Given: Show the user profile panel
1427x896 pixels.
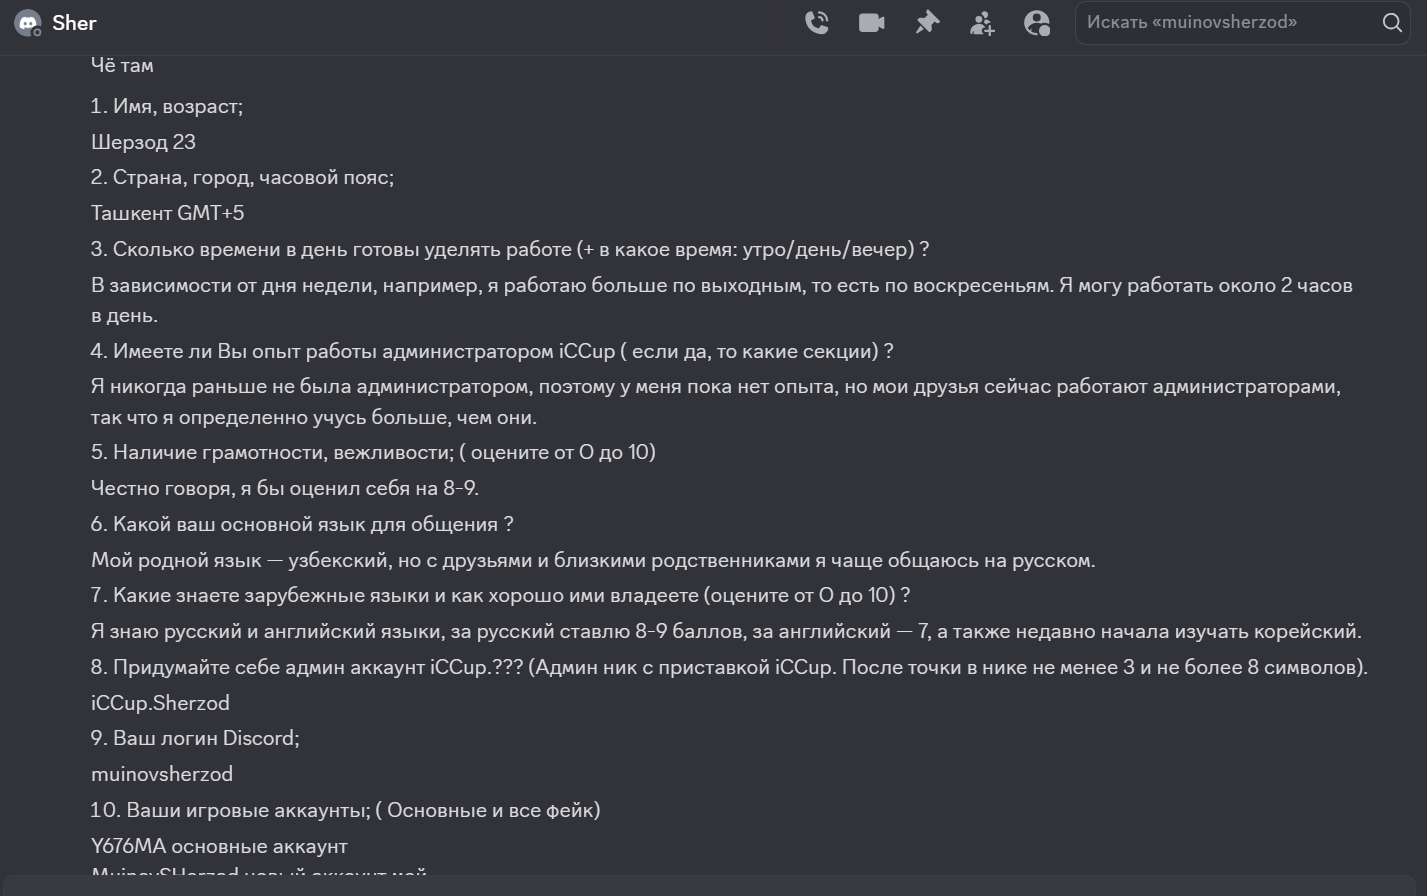Looking at the screenshot, I should [1037, 22].
